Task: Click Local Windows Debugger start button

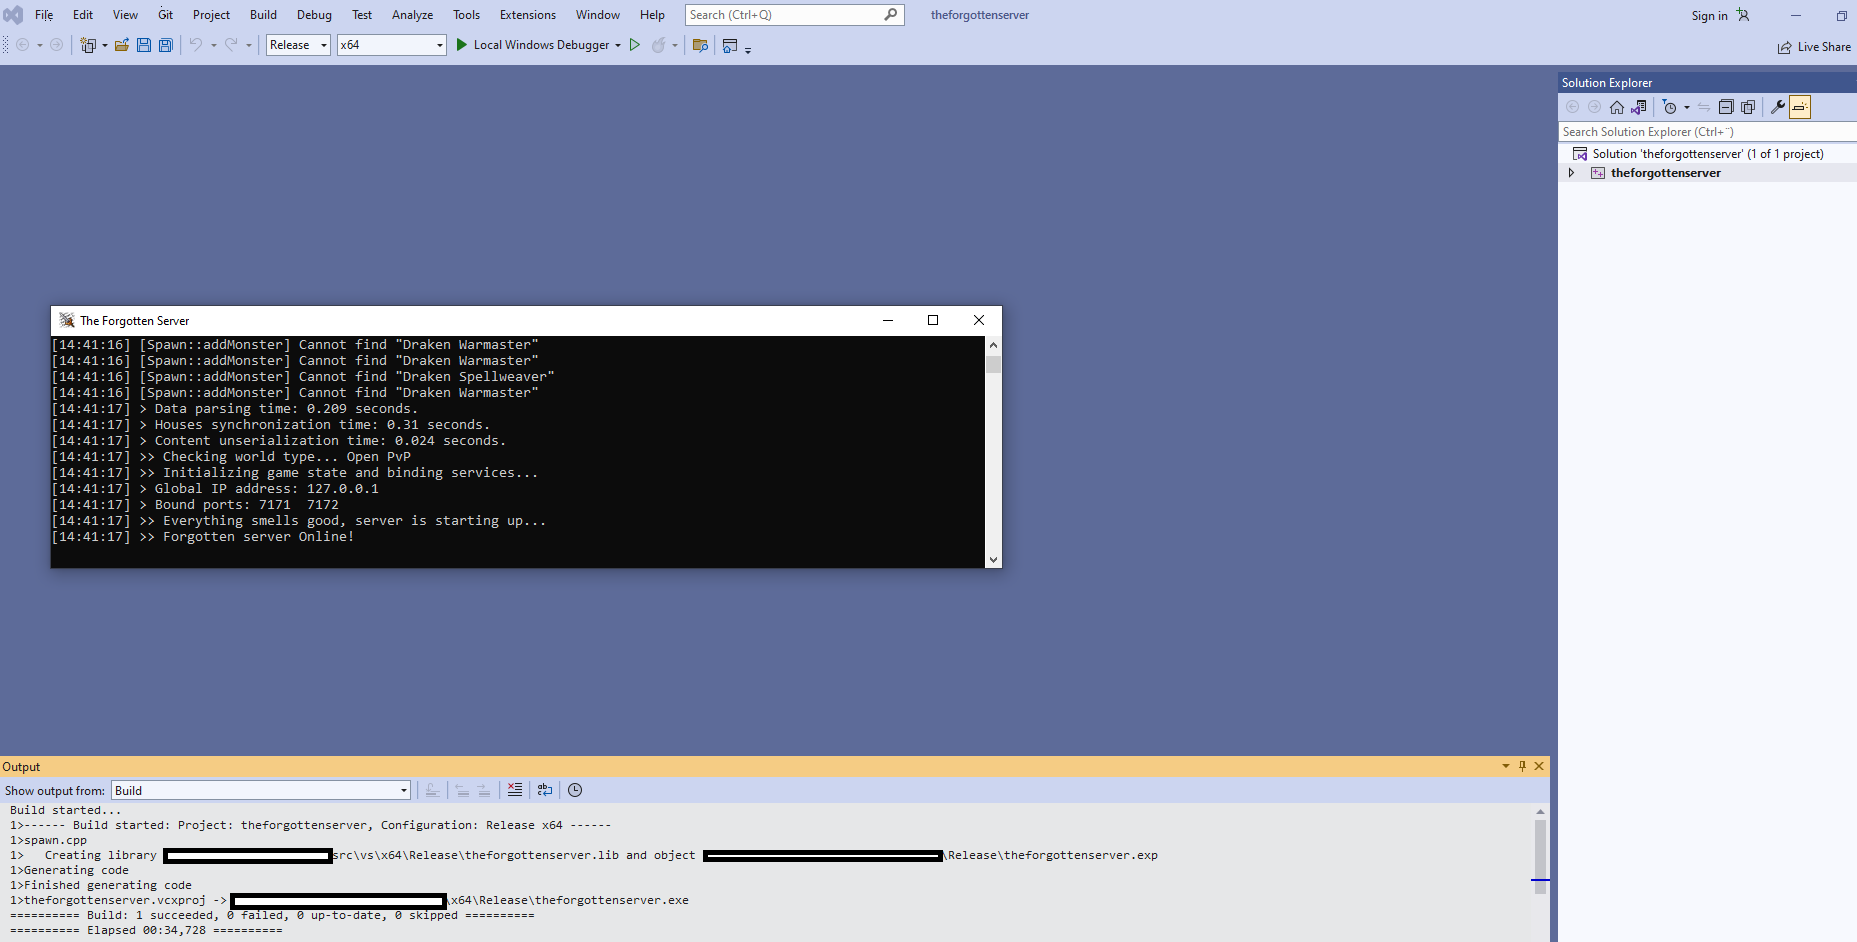Action: [532, 45]
